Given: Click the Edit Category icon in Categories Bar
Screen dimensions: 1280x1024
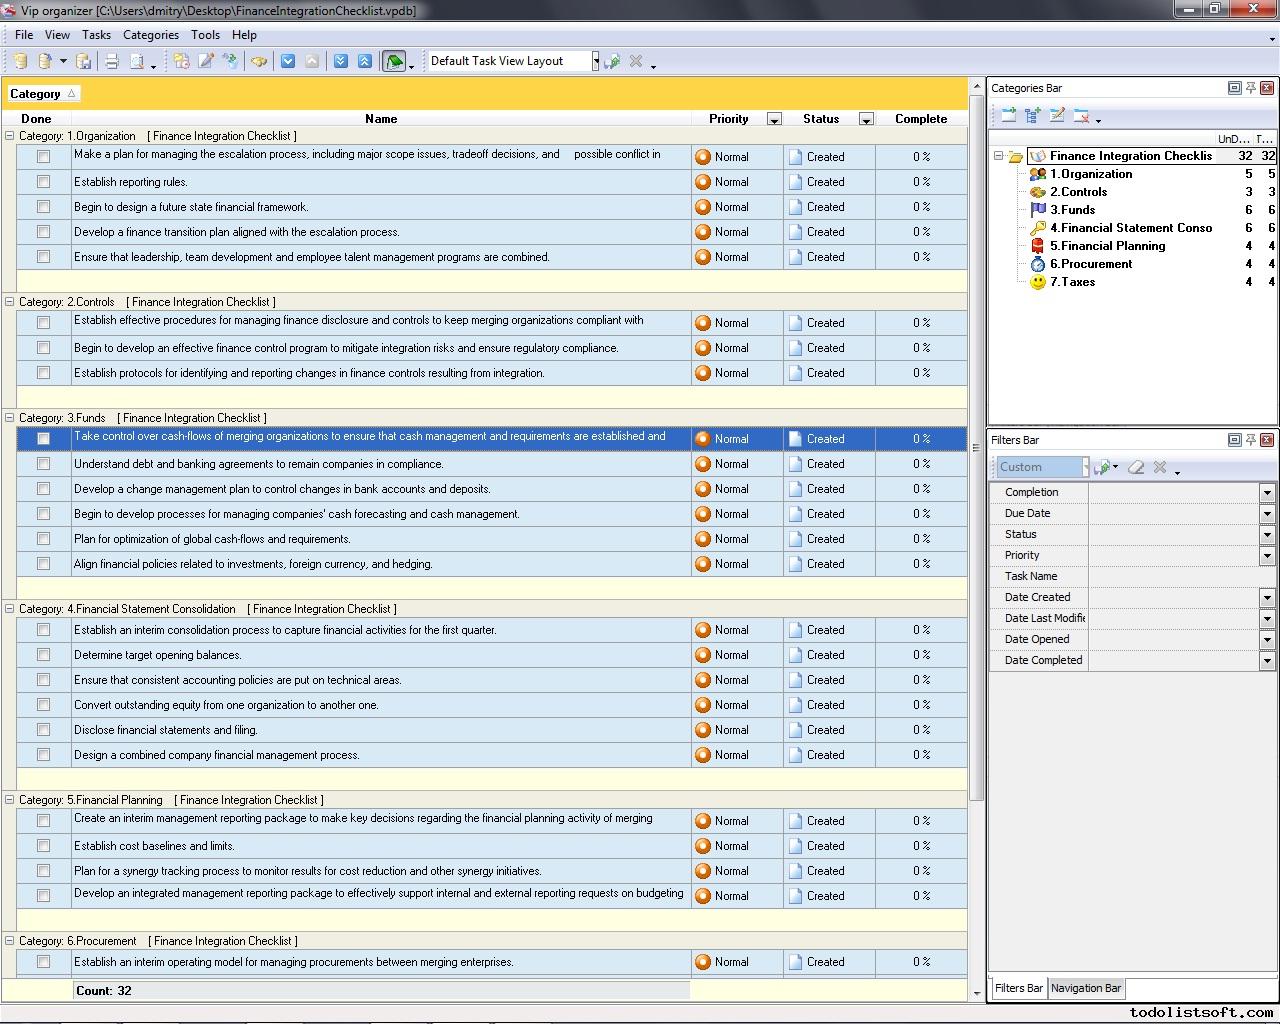Looking at the screenshot, I should (x=1057, y=116).
